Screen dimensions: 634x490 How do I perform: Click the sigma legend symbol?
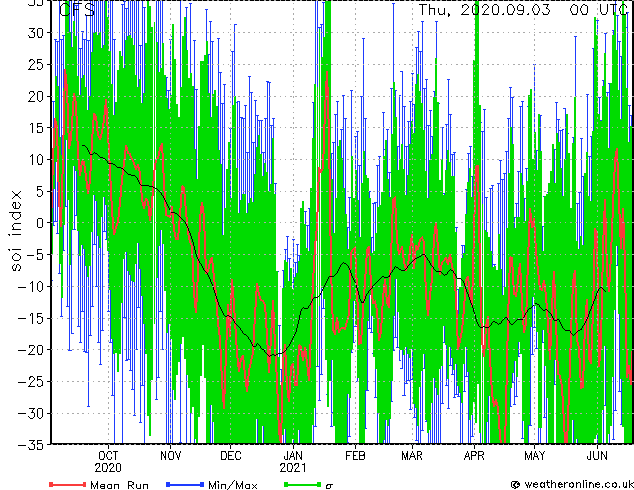coord(329,486)
